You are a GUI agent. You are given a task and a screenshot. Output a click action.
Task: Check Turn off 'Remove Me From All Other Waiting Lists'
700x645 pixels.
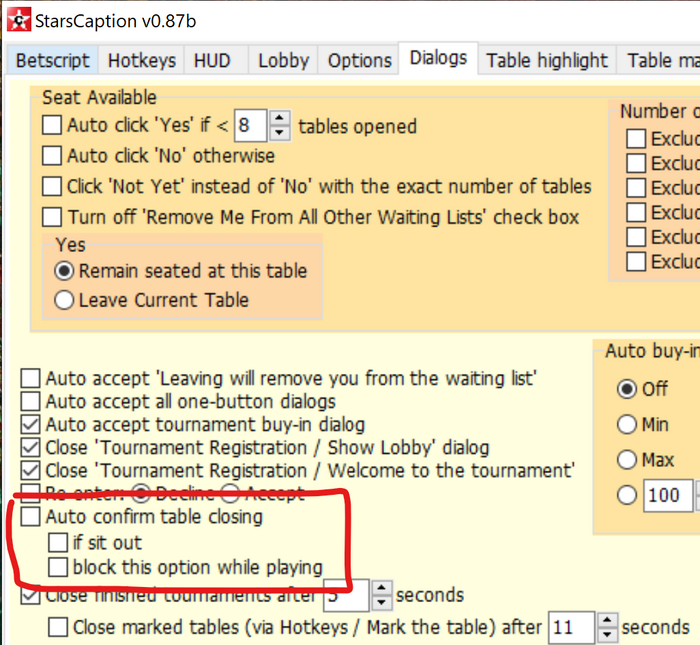(x=52, y=217)
